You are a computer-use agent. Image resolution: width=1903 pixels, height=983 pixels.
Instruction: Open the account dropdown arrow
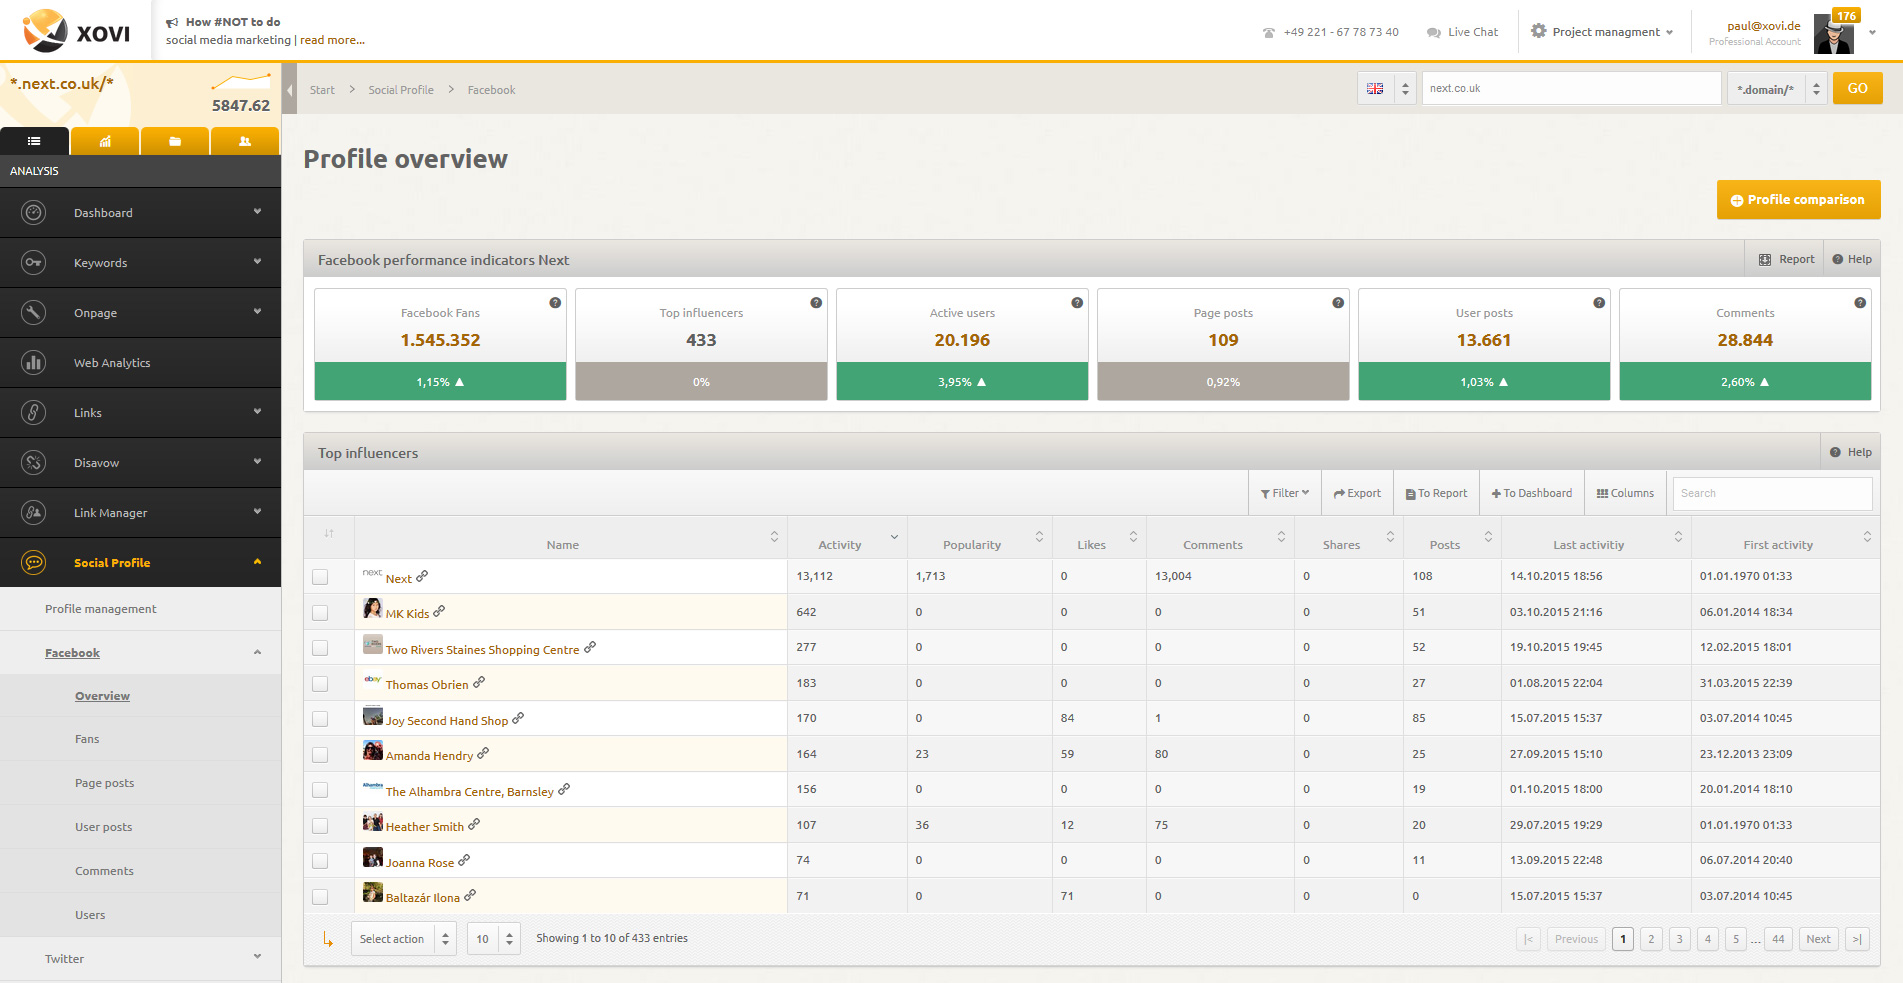click(1872, 32)
